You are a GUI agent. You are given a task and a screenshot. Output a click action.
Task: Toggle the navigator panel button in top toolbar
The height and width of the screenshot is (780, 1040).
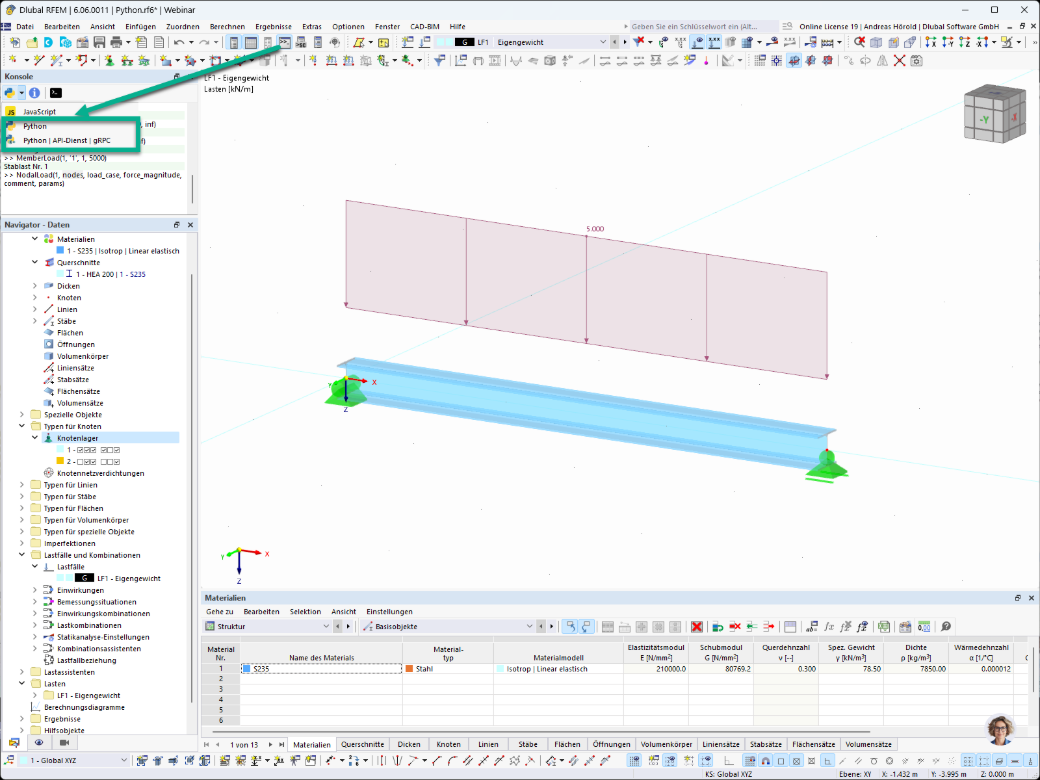[234, 42]
